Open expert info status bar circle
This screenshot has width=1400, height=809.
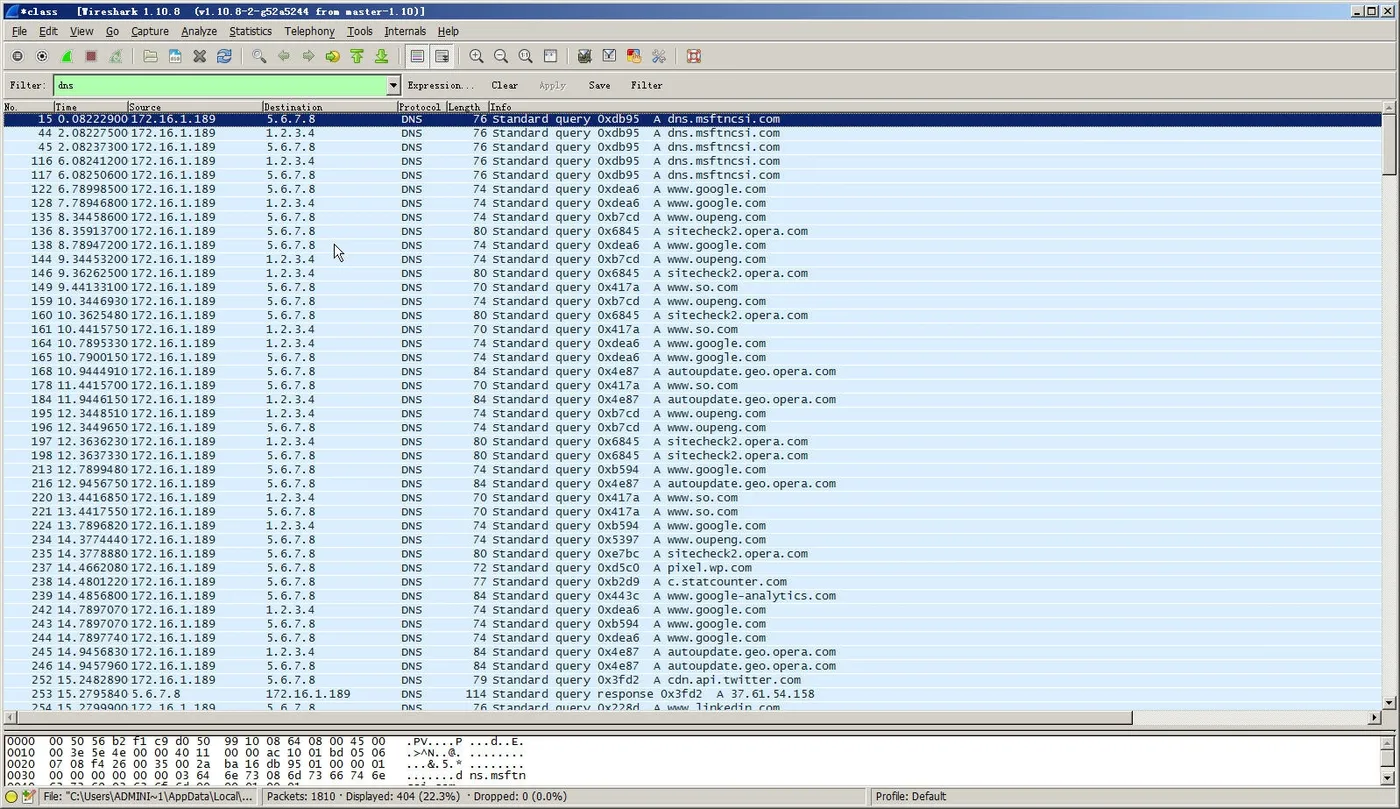click(x=12, y=797)
